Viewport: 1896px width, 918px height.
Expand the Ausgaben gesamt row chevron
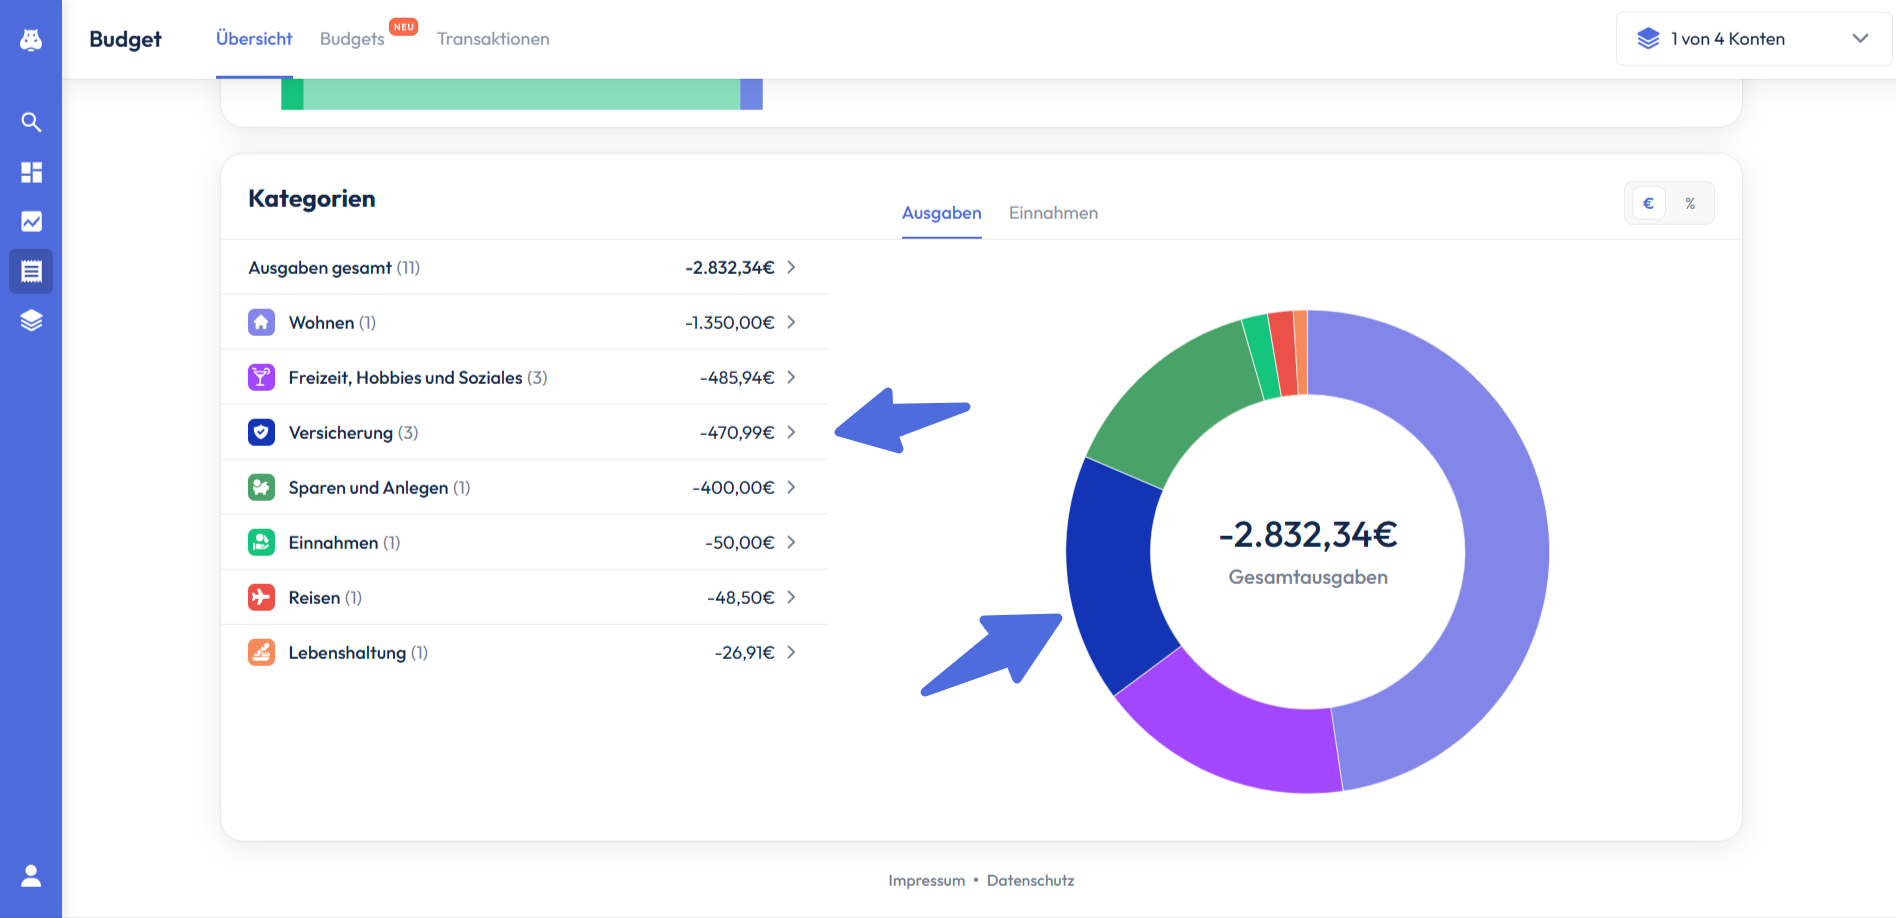tap(791, 267)
